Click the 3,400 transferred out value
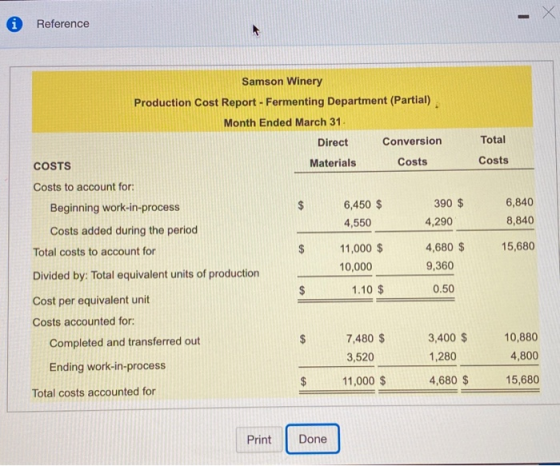The width and height of the screenshot is (560, 466). tap(442, 338)
